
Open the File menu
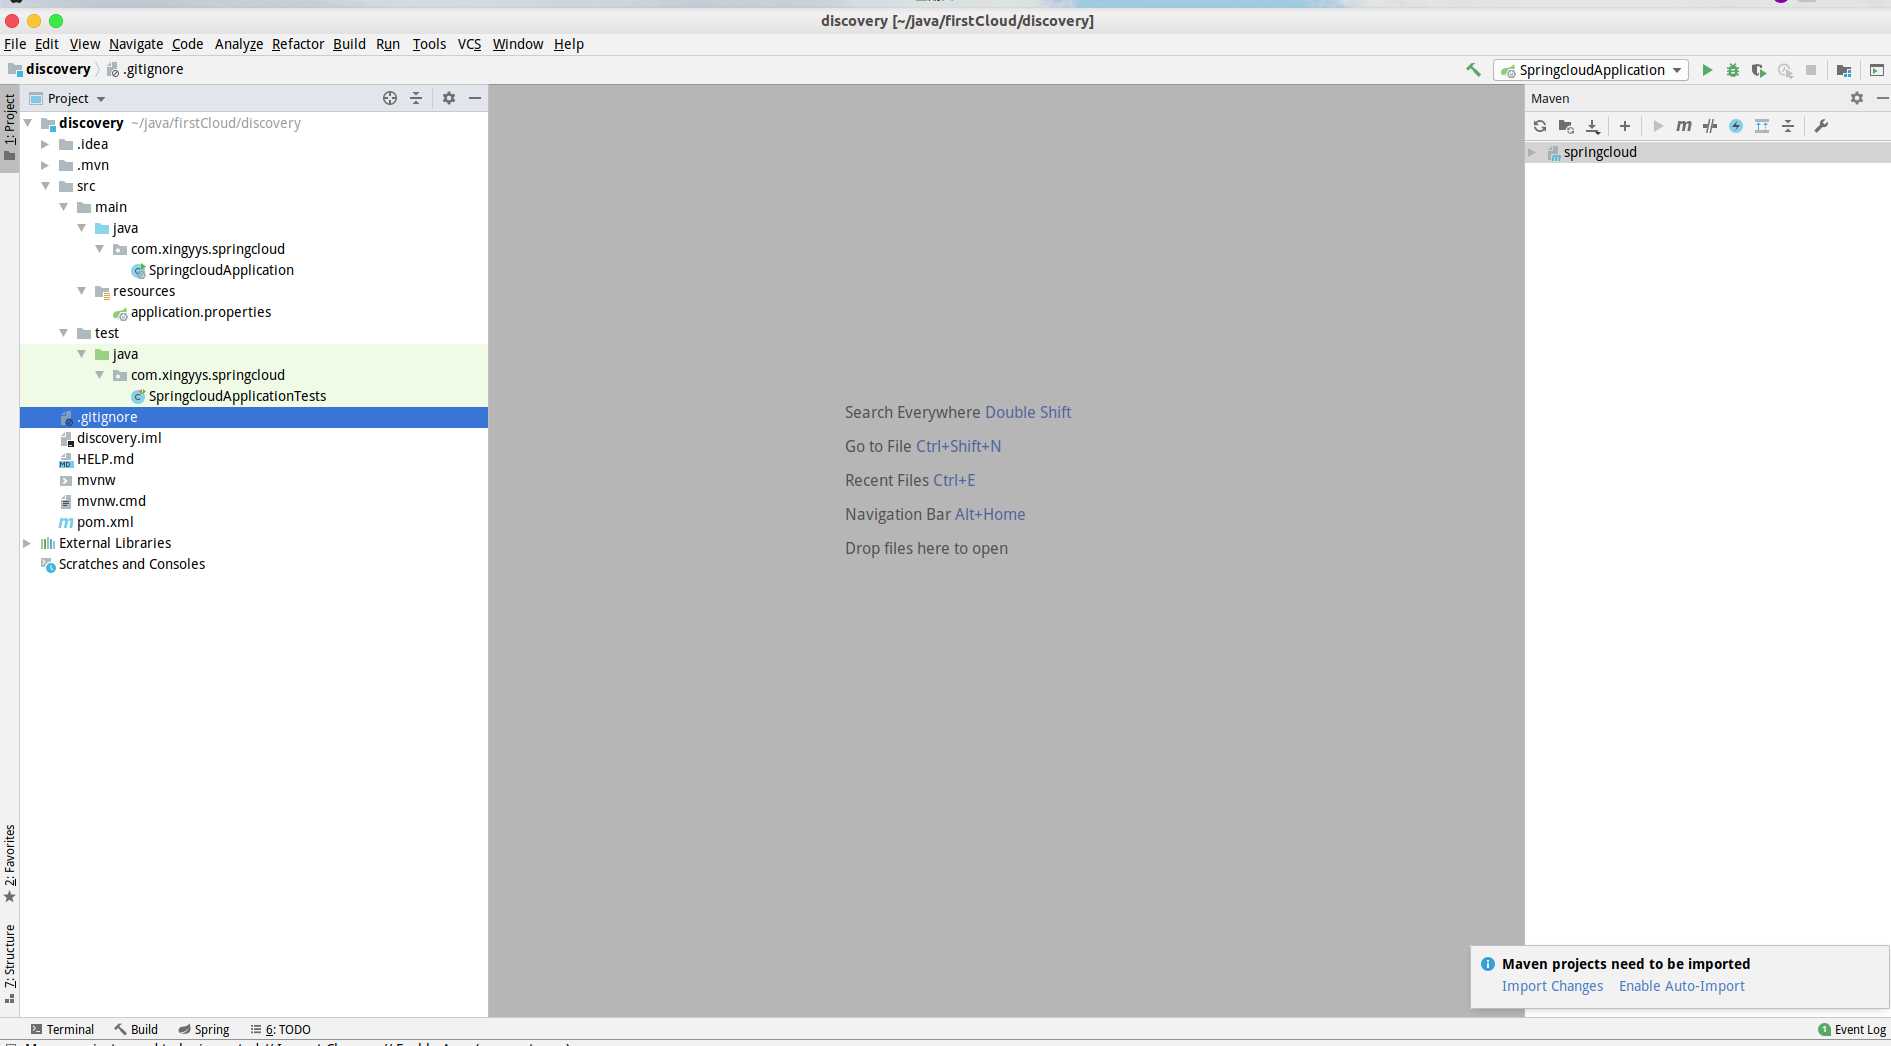15,44
